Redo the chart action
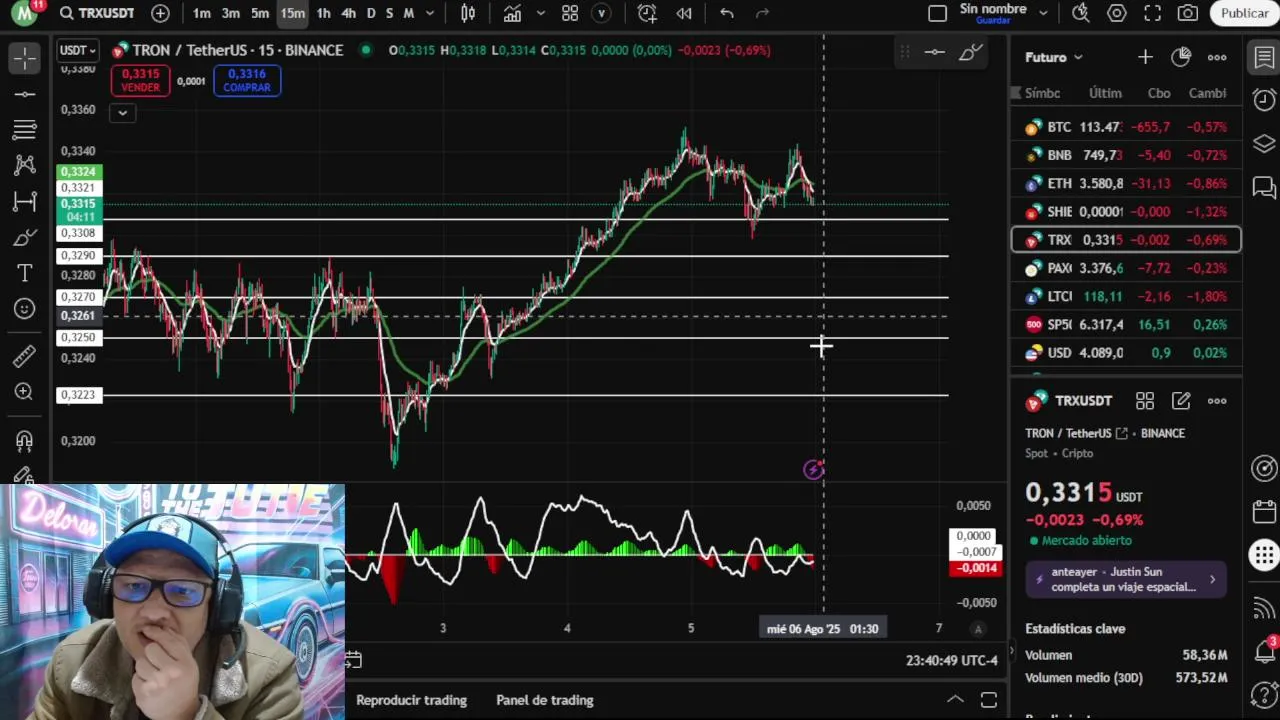1280x720 pixels. pos(762,13)
